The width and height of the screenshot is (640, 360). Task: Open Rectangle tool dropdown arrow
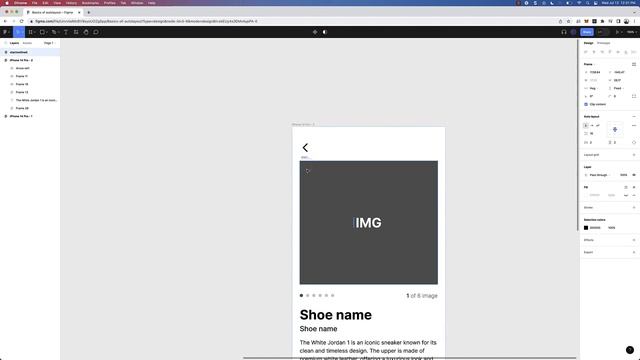tap(47, 32)
